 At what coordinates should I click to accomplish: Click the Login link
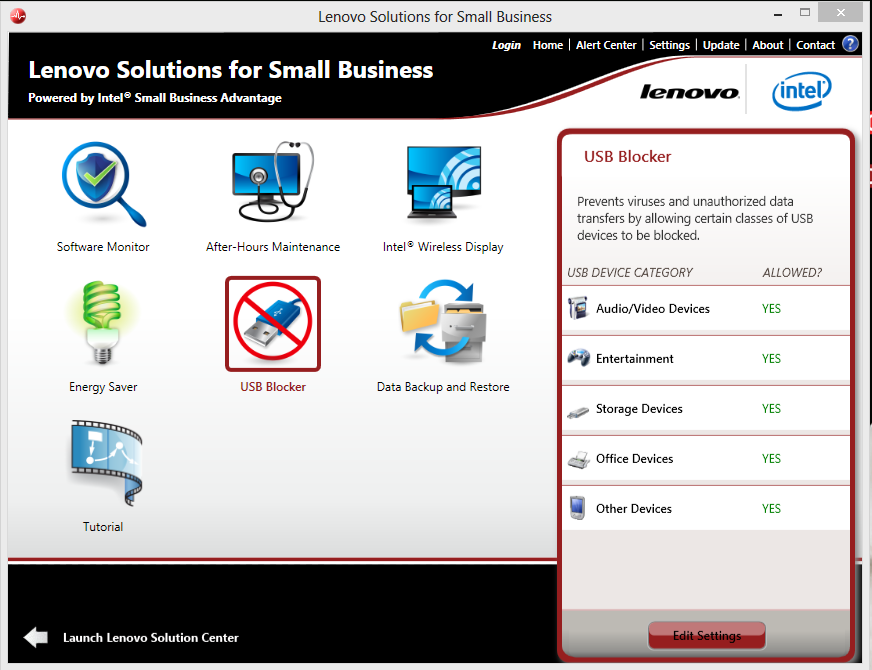click(506, 45)
